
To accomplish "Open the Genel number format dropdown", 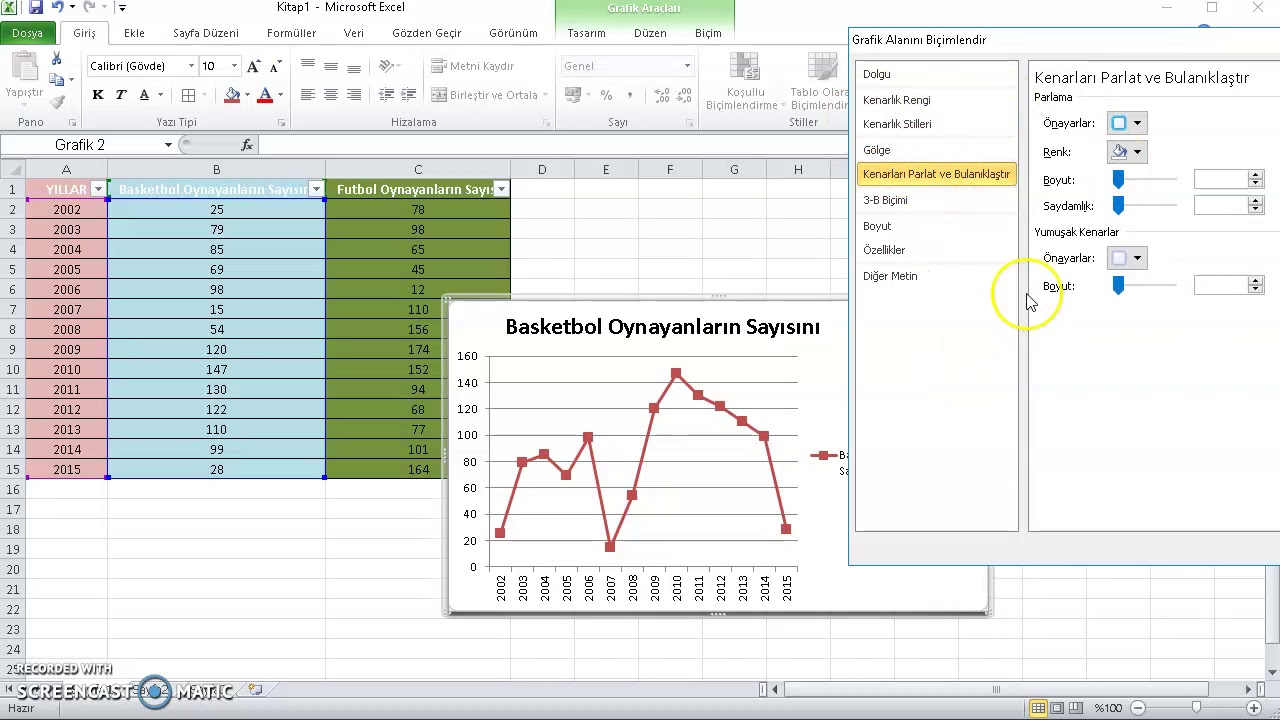I will point(687,66).
